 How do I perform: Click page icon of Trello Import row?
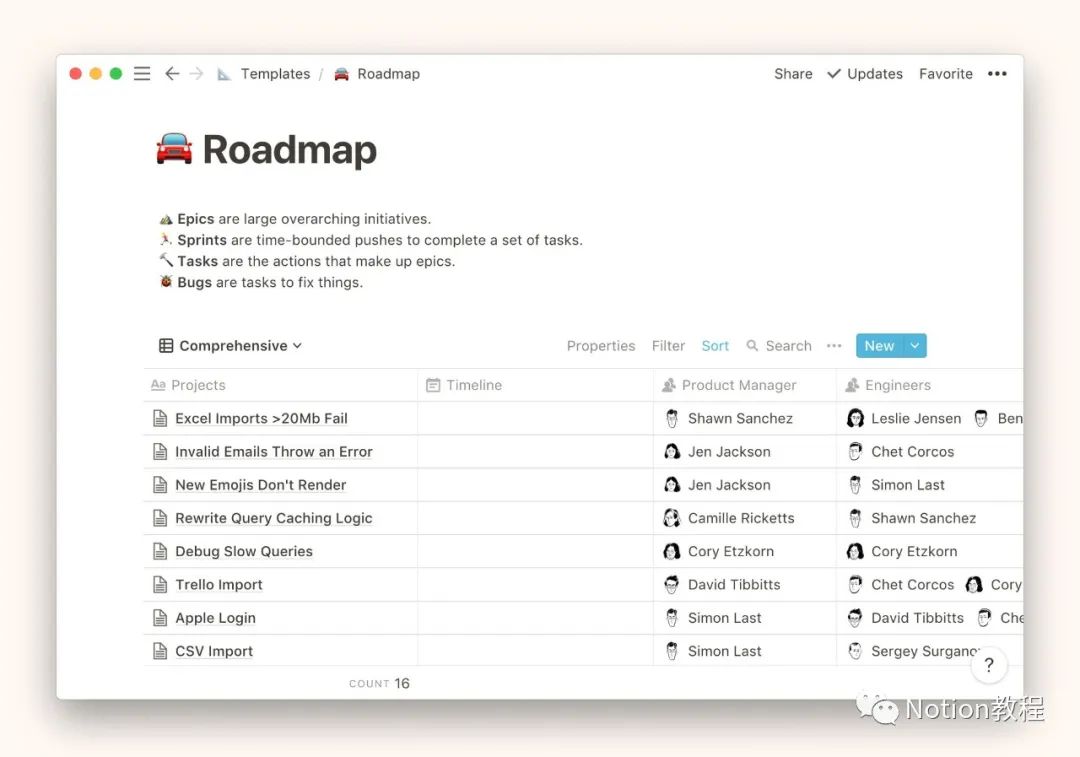tap(160, 585)
